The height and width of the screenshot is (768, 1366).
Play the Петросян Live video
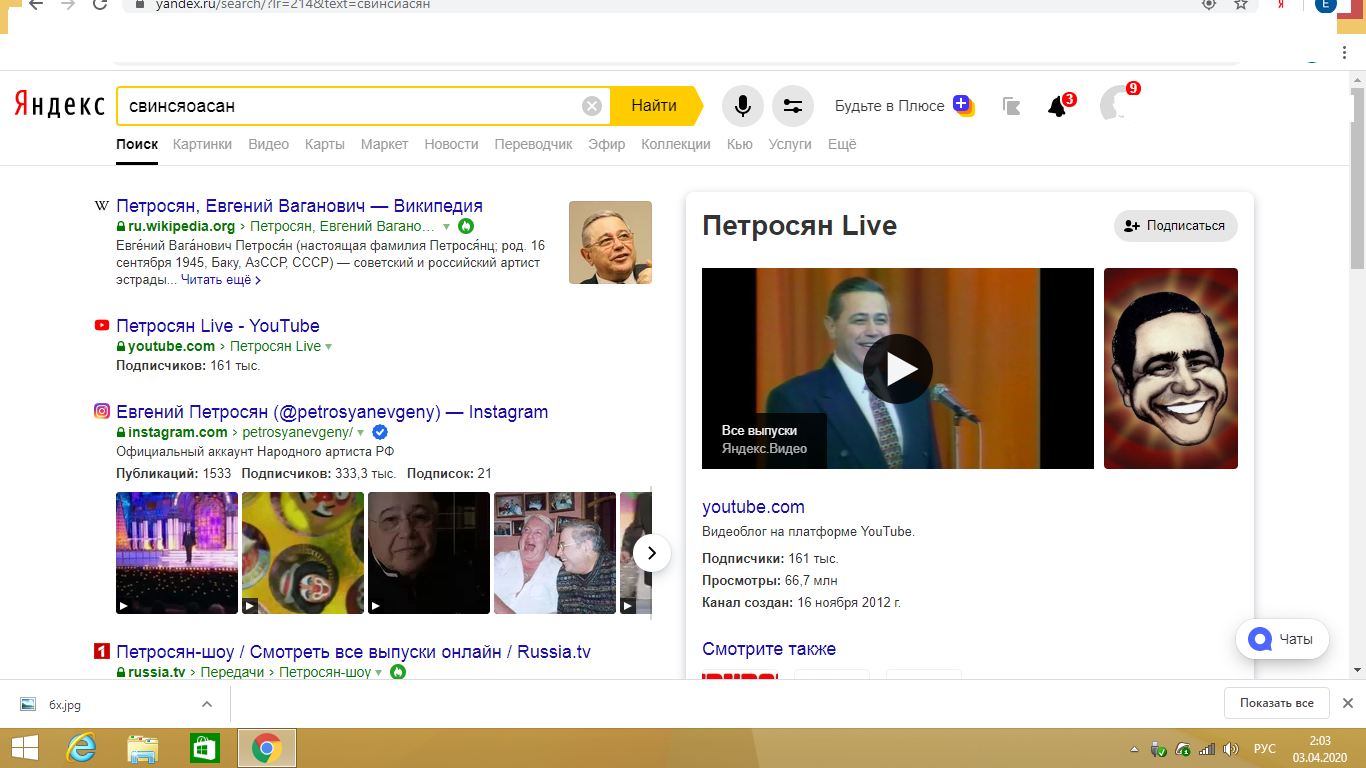898,369
